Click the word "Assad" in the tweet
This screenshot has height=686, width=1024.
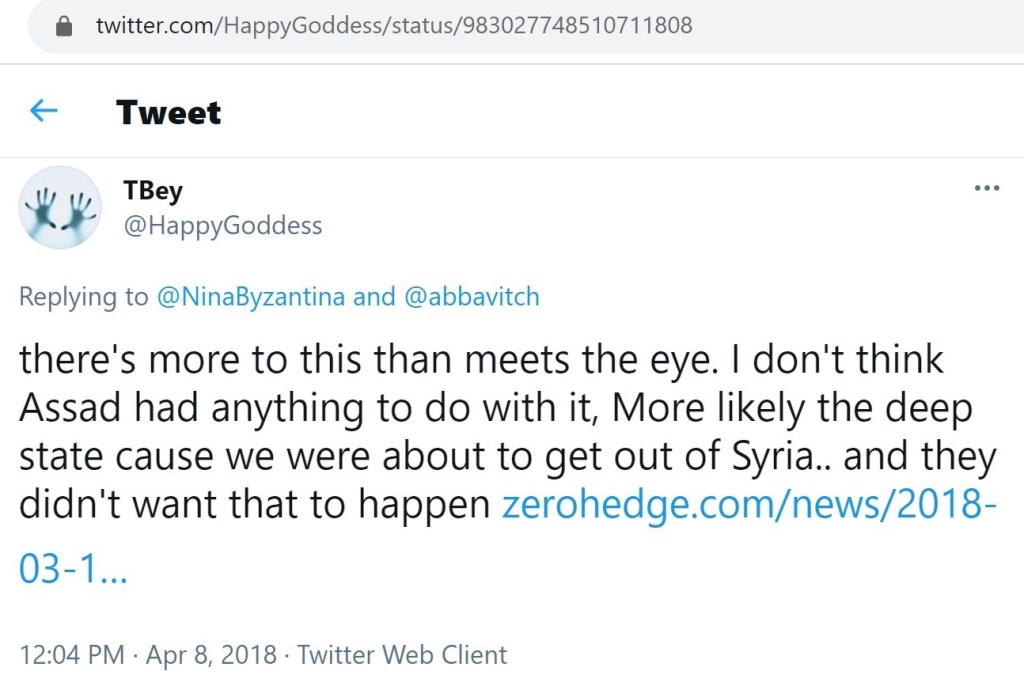(x=70, y=409)
